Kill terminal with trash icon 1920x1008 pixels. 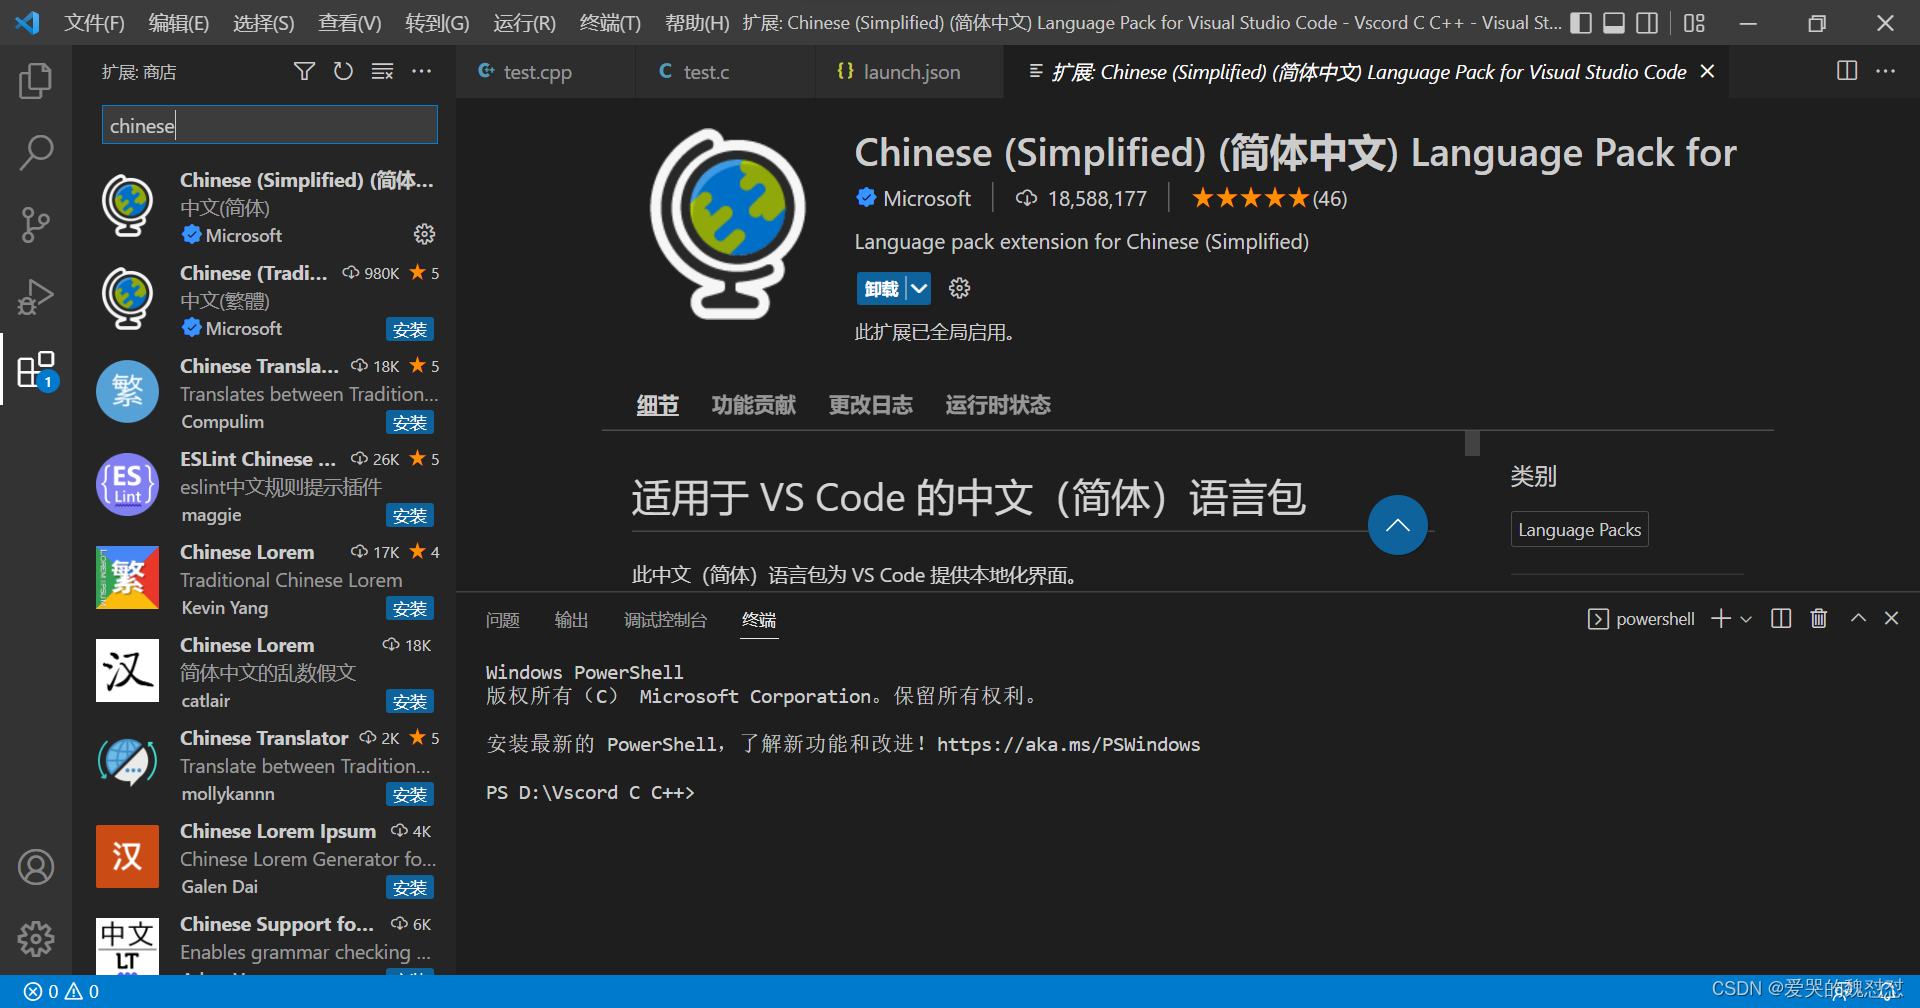click(1819, 619)
